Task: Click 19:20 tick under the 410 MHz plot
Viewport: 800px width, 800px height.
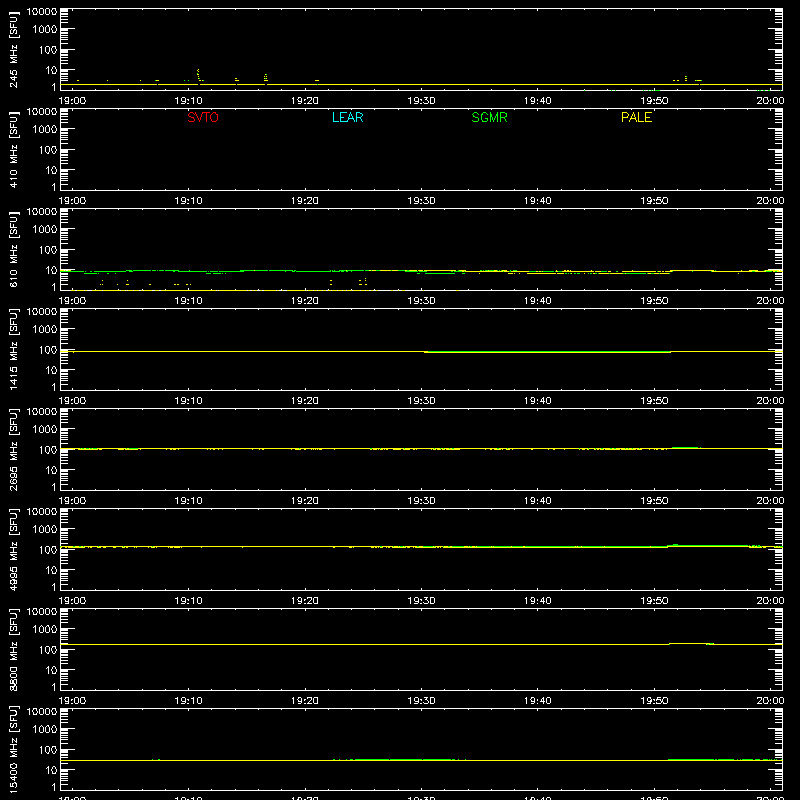Action: (305, 201)
